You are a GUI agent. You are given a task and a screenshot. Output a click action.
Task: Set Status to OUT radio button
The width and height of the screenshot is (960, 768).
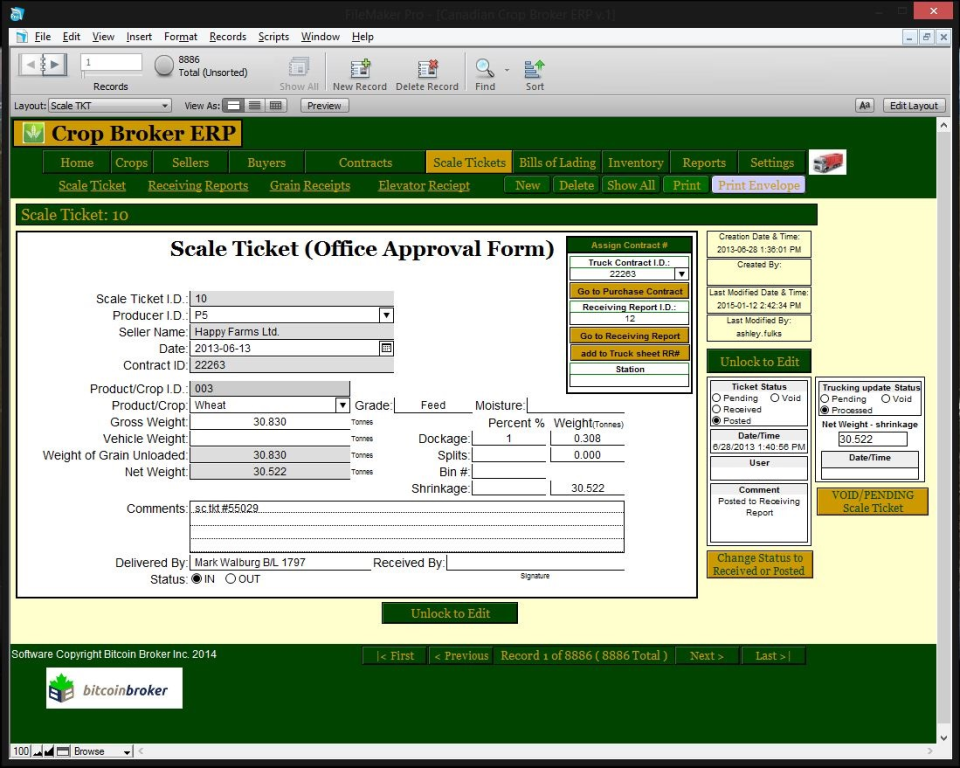[230, 579]
